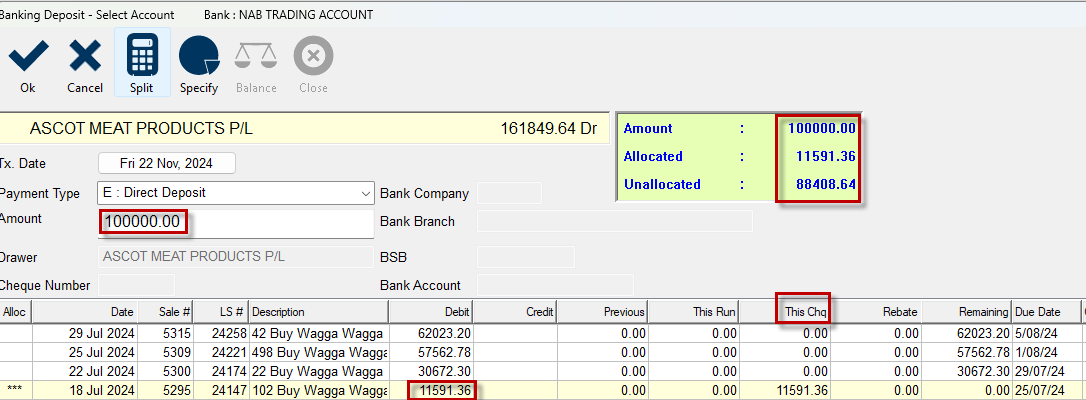Click description 22 Buy Wagga Wagga
The height and width of the screenshot is (400, 1086).
click(x=317, y=372)
